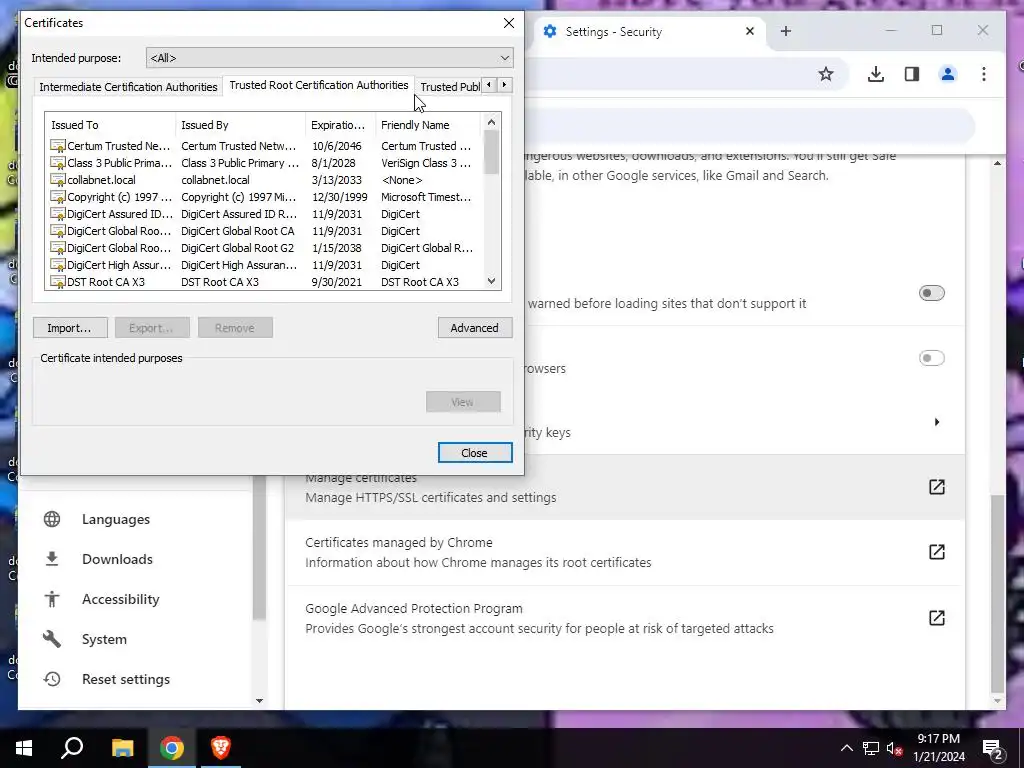Open File Explorer from the taskbar
This screenshot has width=1024, height=768.
point(122,748)
